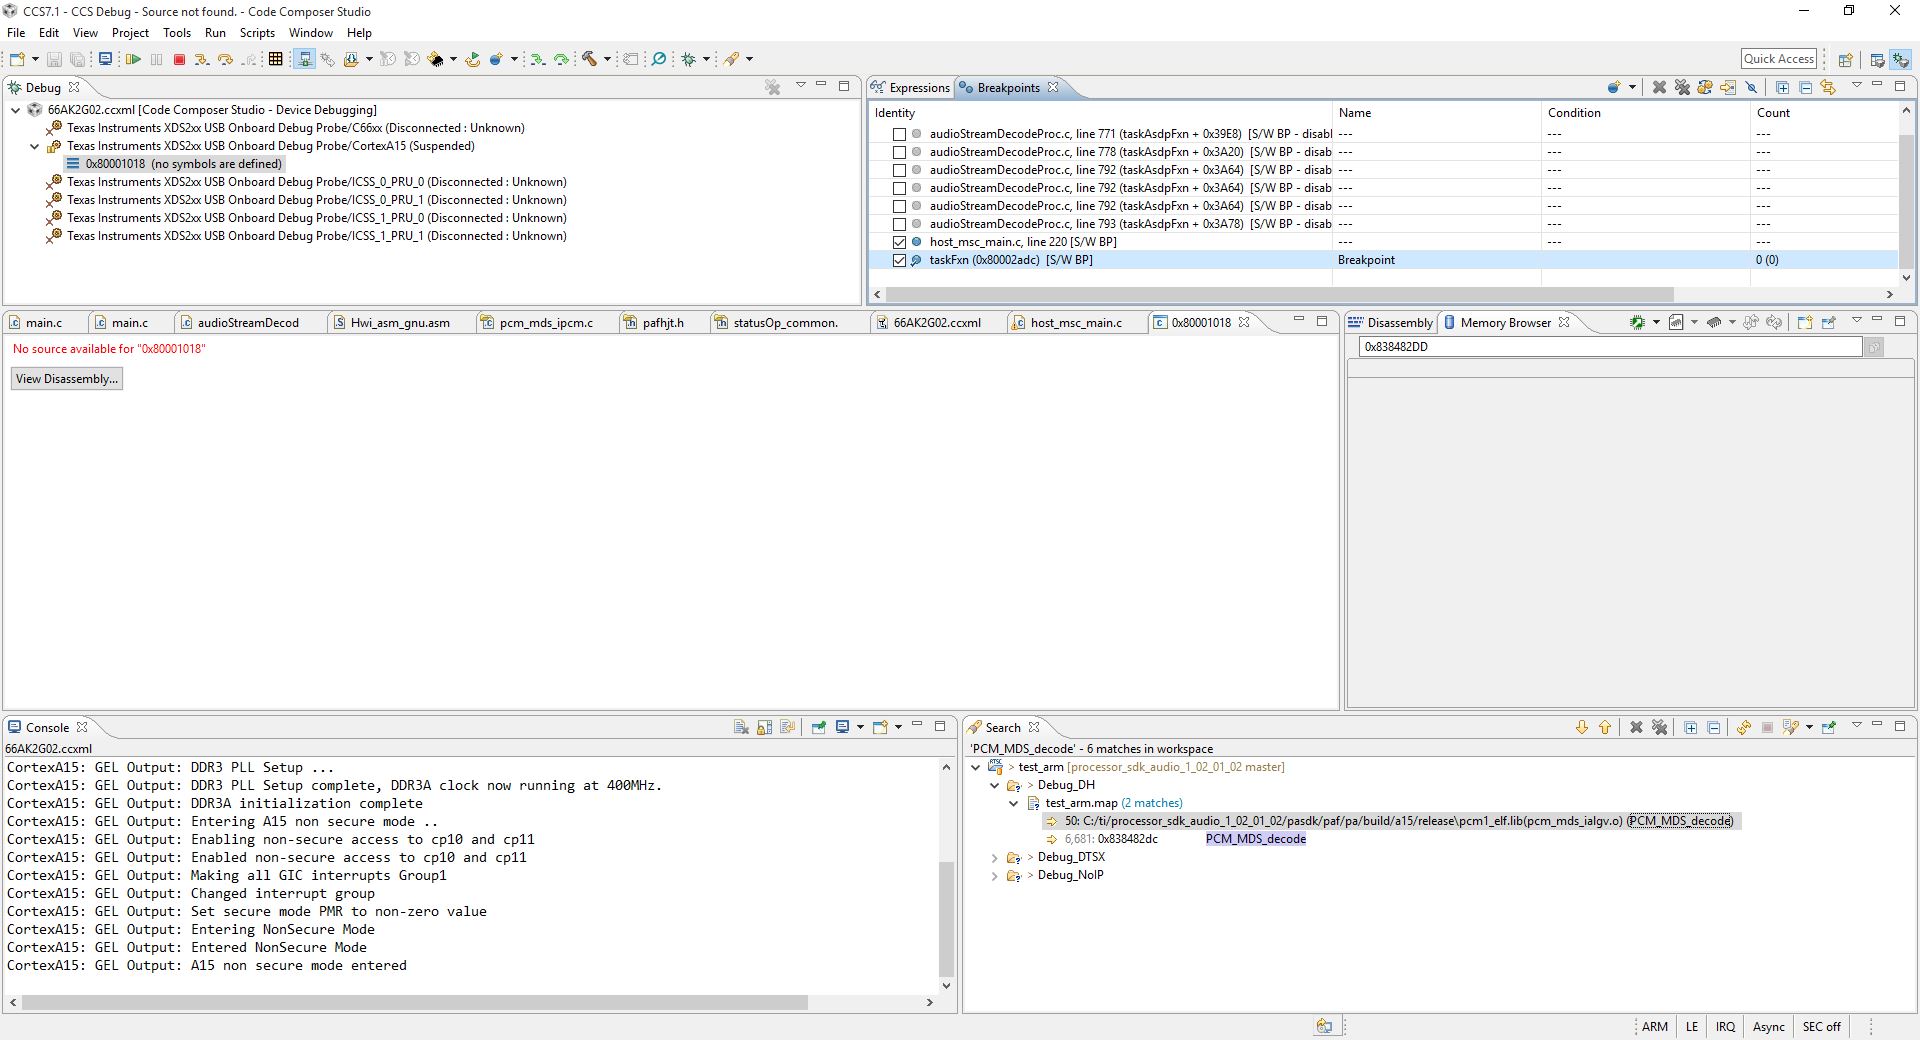The width and height of the screenshot is (1920, 1040).
Task: Click the Quick Access search box
Action: point(1778,59)
